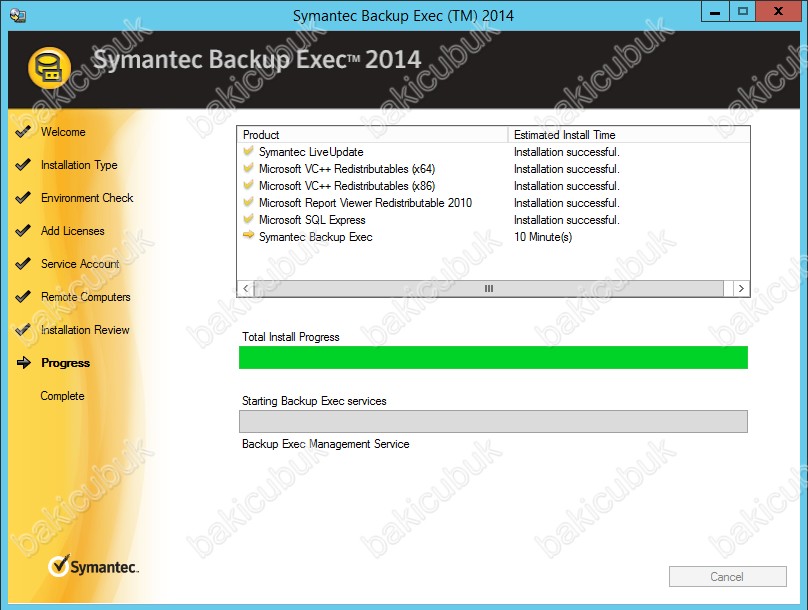Click the checkmark icon beside Welcome
This screenshot has width=808, height=610.
click(x=23, y=132)
